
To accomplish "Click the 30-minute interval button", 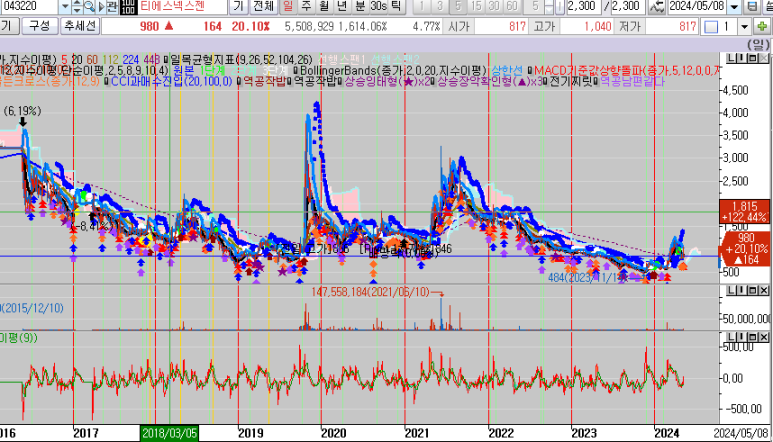I will pyautogui.click(x=494, y=6).
